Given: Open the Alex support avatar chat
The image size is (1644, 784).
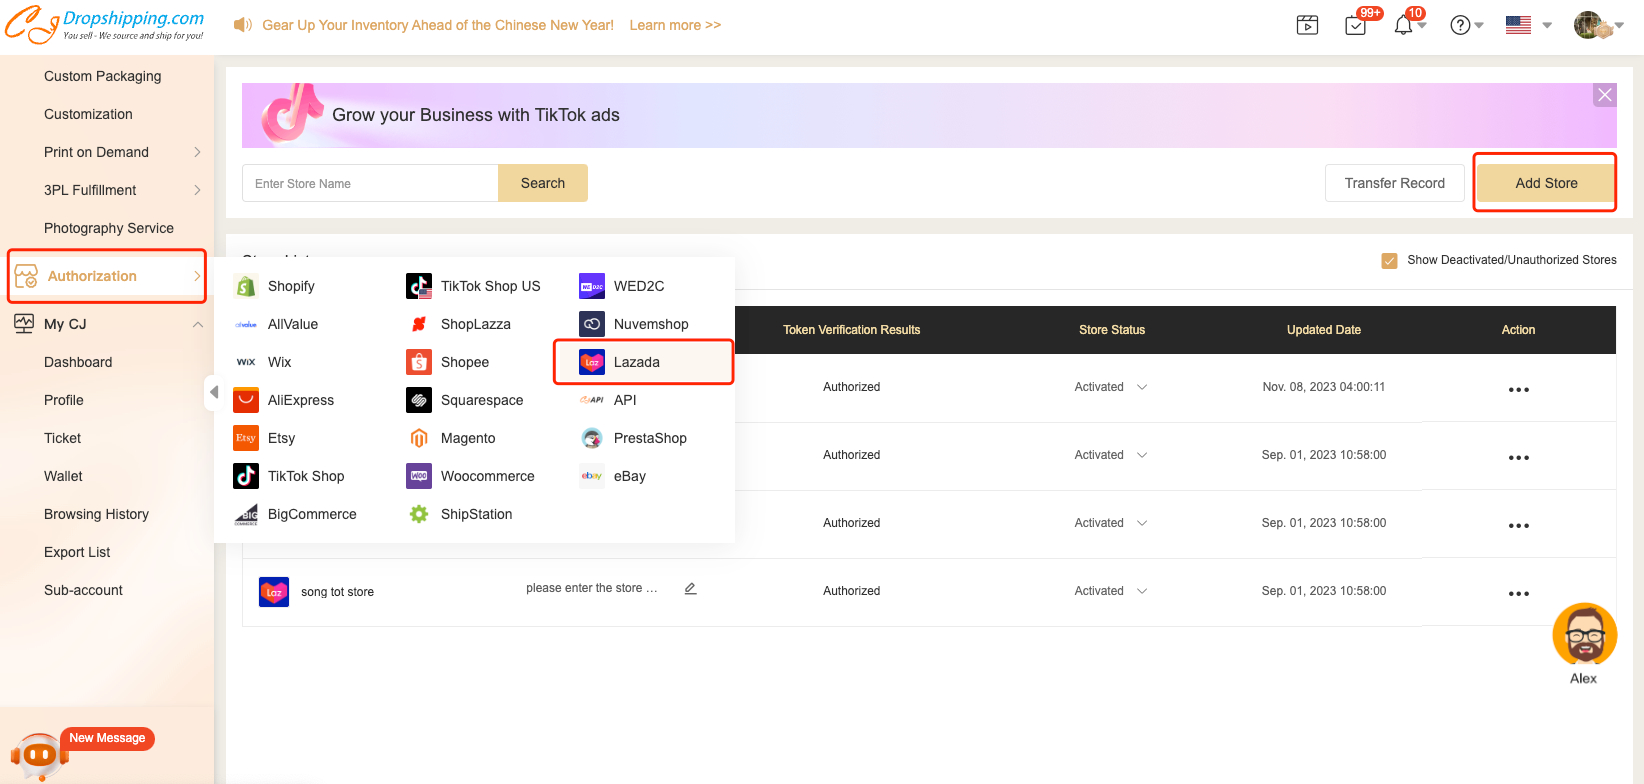Looking at the screenshot, I should tap(1584, 635).
